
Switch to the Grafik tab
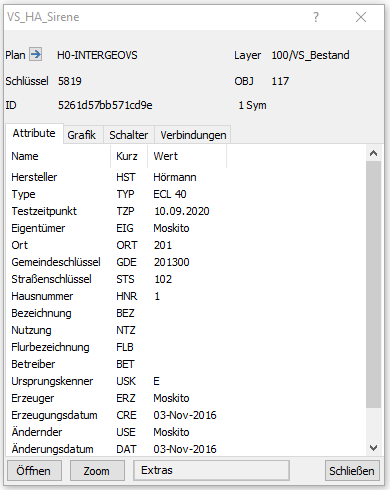pos(82,135)
